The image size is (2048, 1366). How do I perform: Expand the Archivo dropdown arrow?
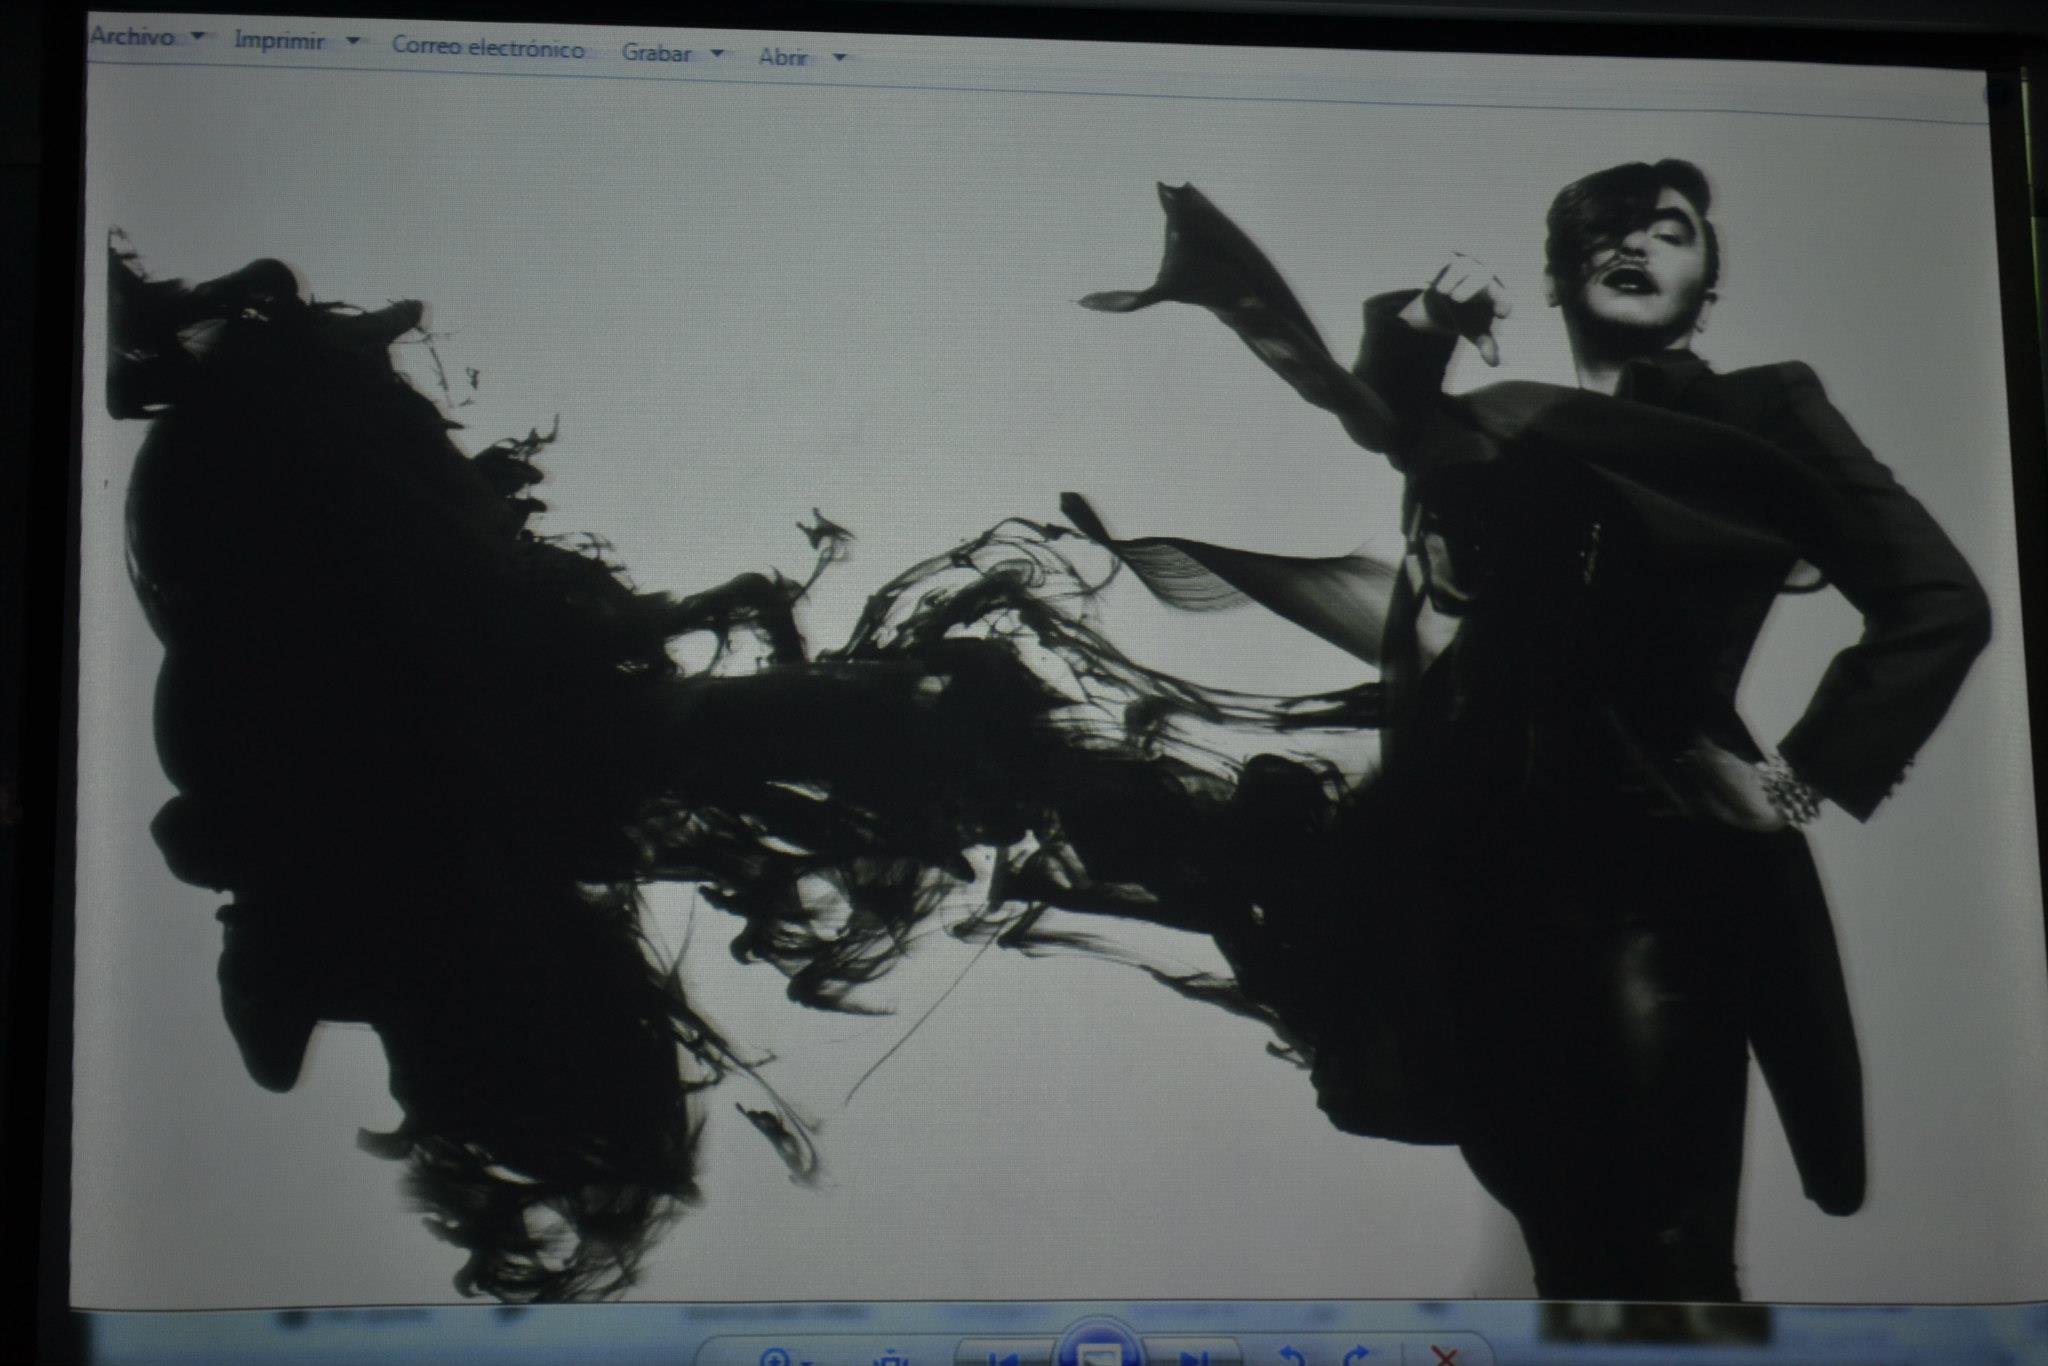point(198,36)
